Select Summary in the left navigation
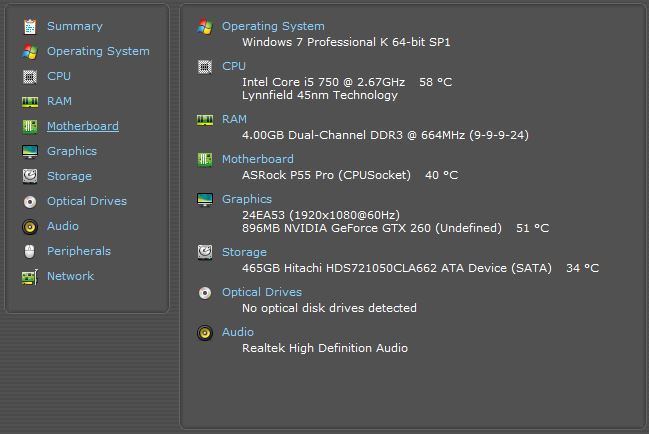Viewport: 649px width, 434px height. click(74, 26)
